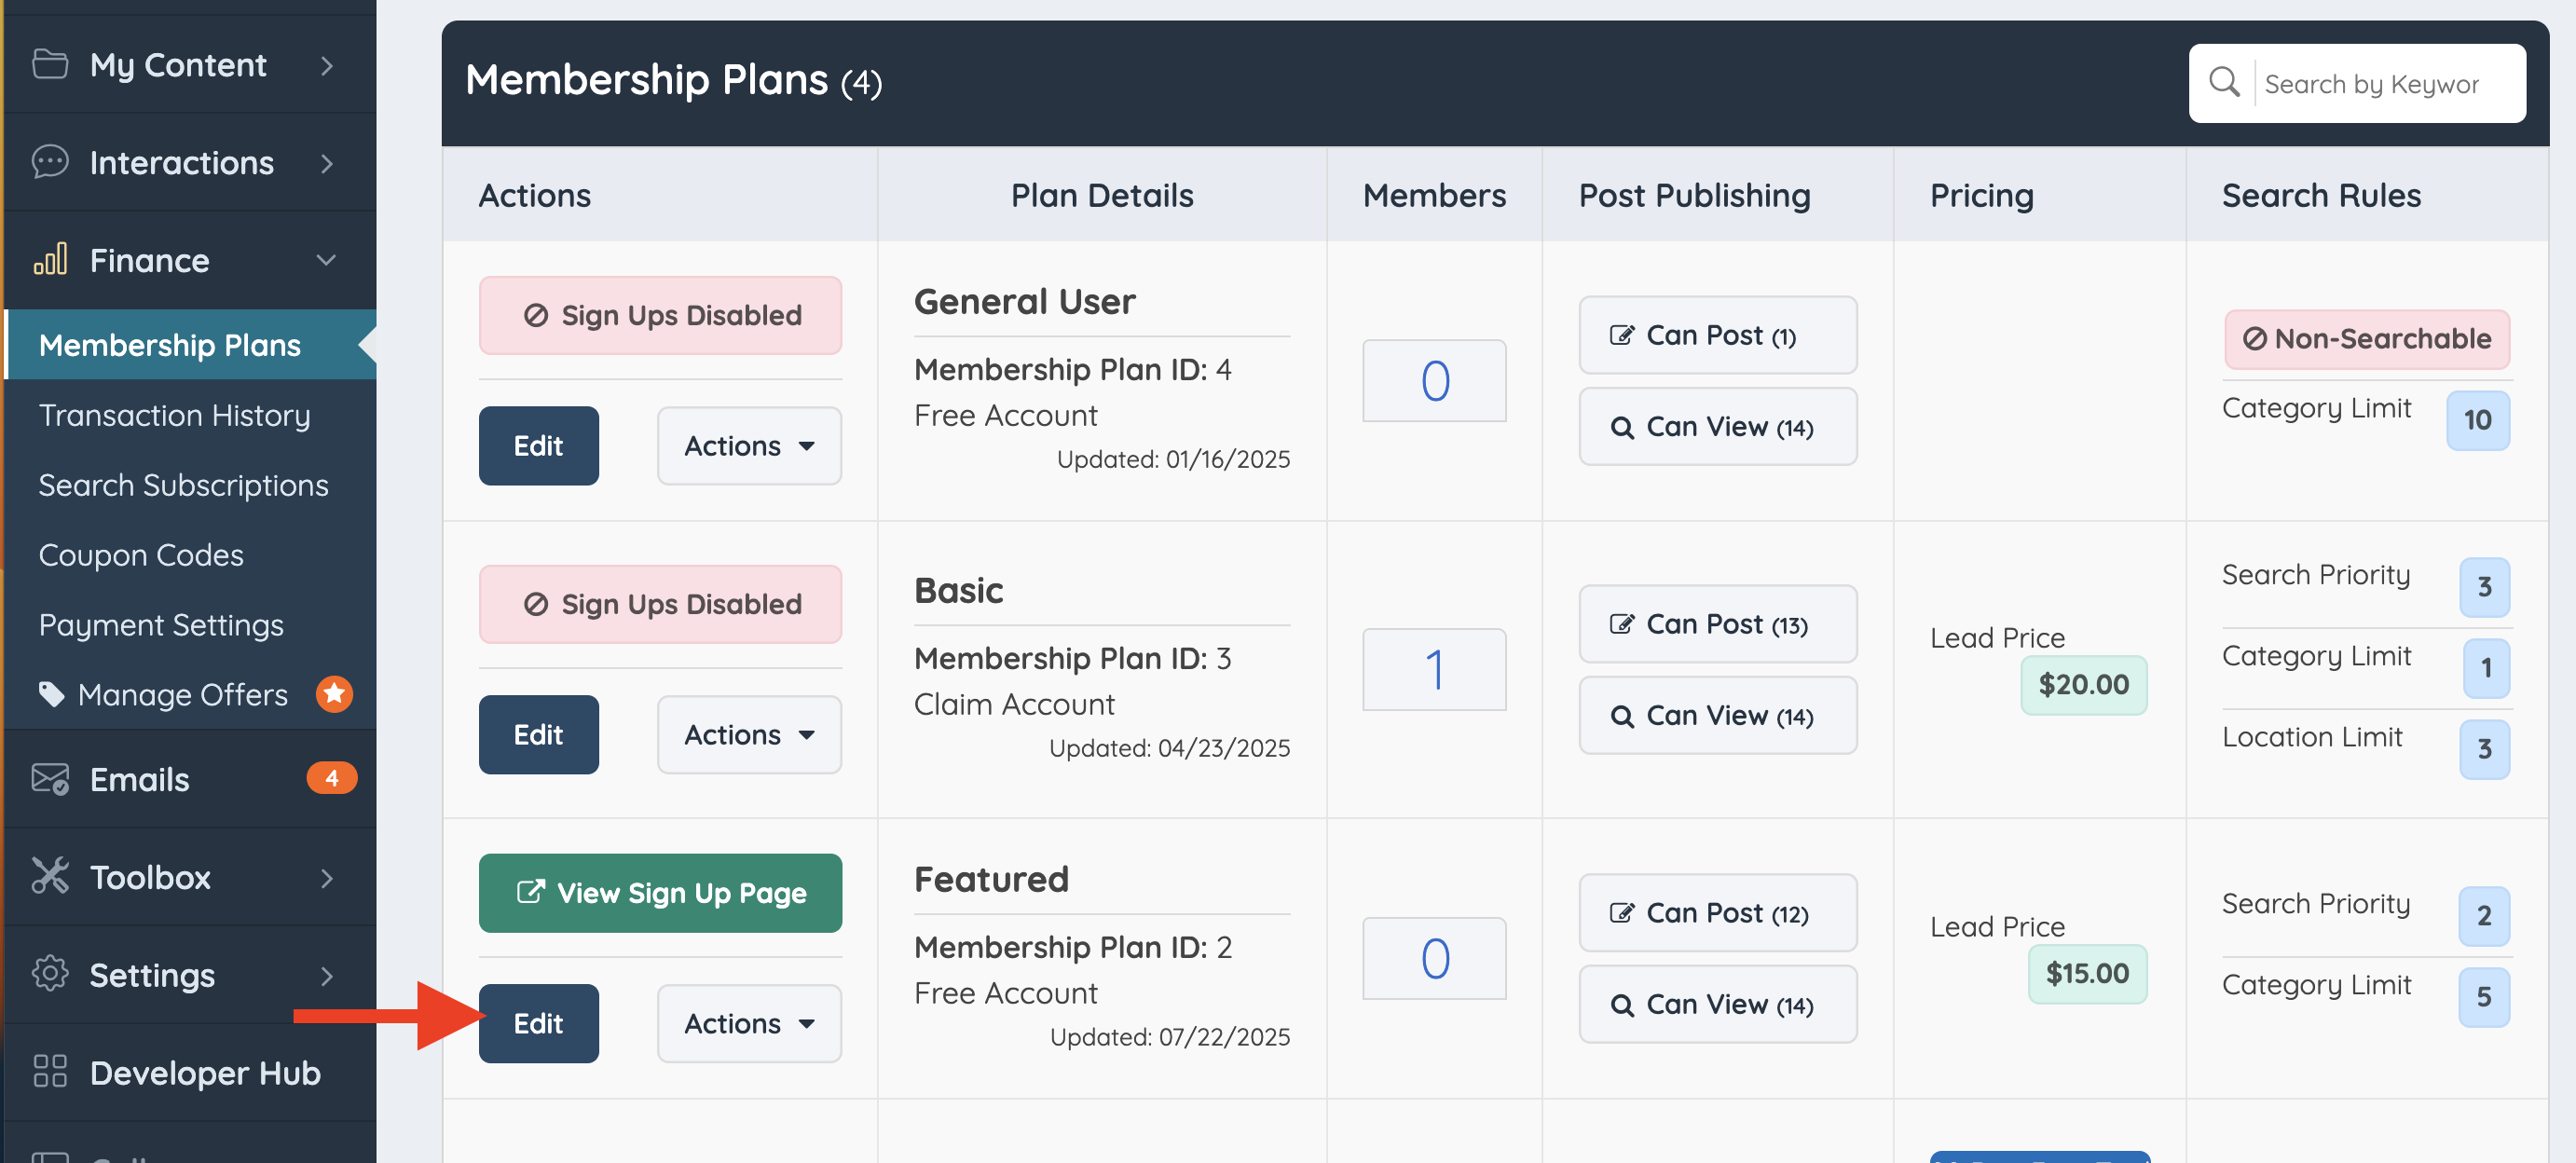
Task: Click the Developer Hub grid icon
Action: click(x=50, y=1071)
